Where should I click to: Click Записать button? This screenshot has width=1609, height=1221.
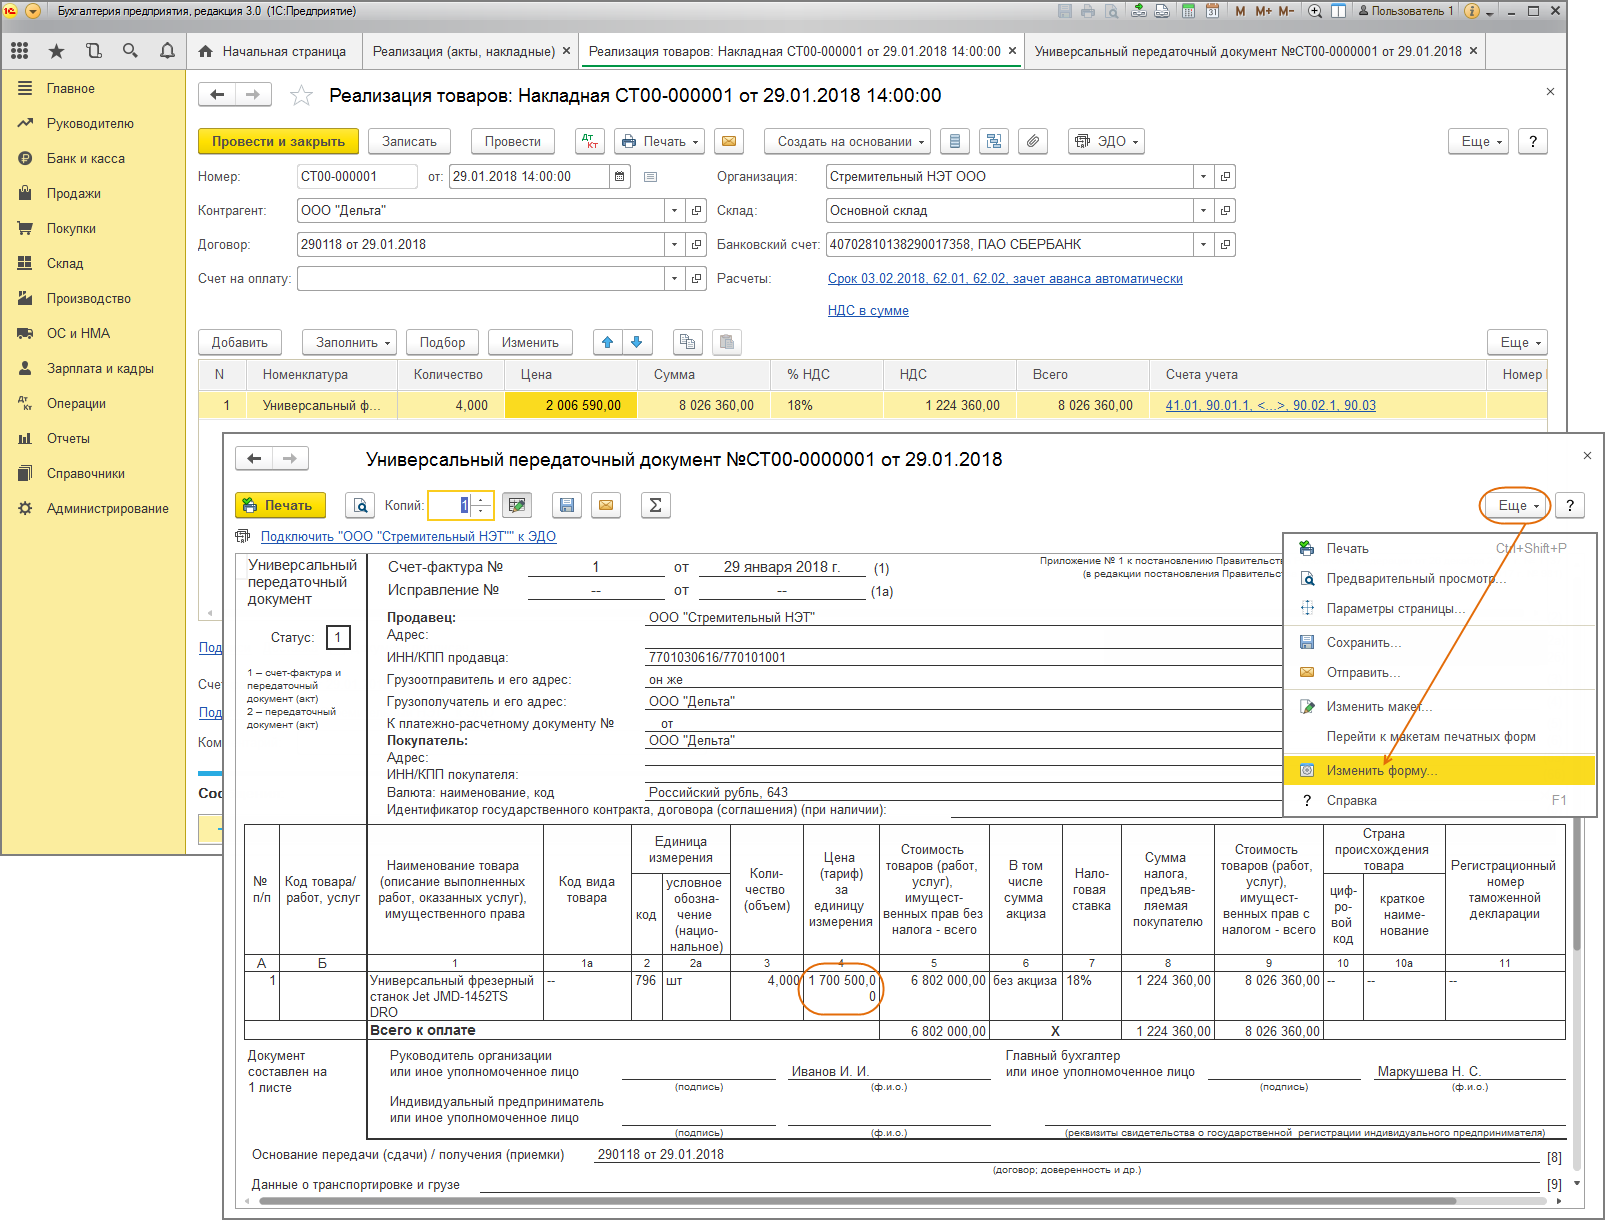[410, 142]
